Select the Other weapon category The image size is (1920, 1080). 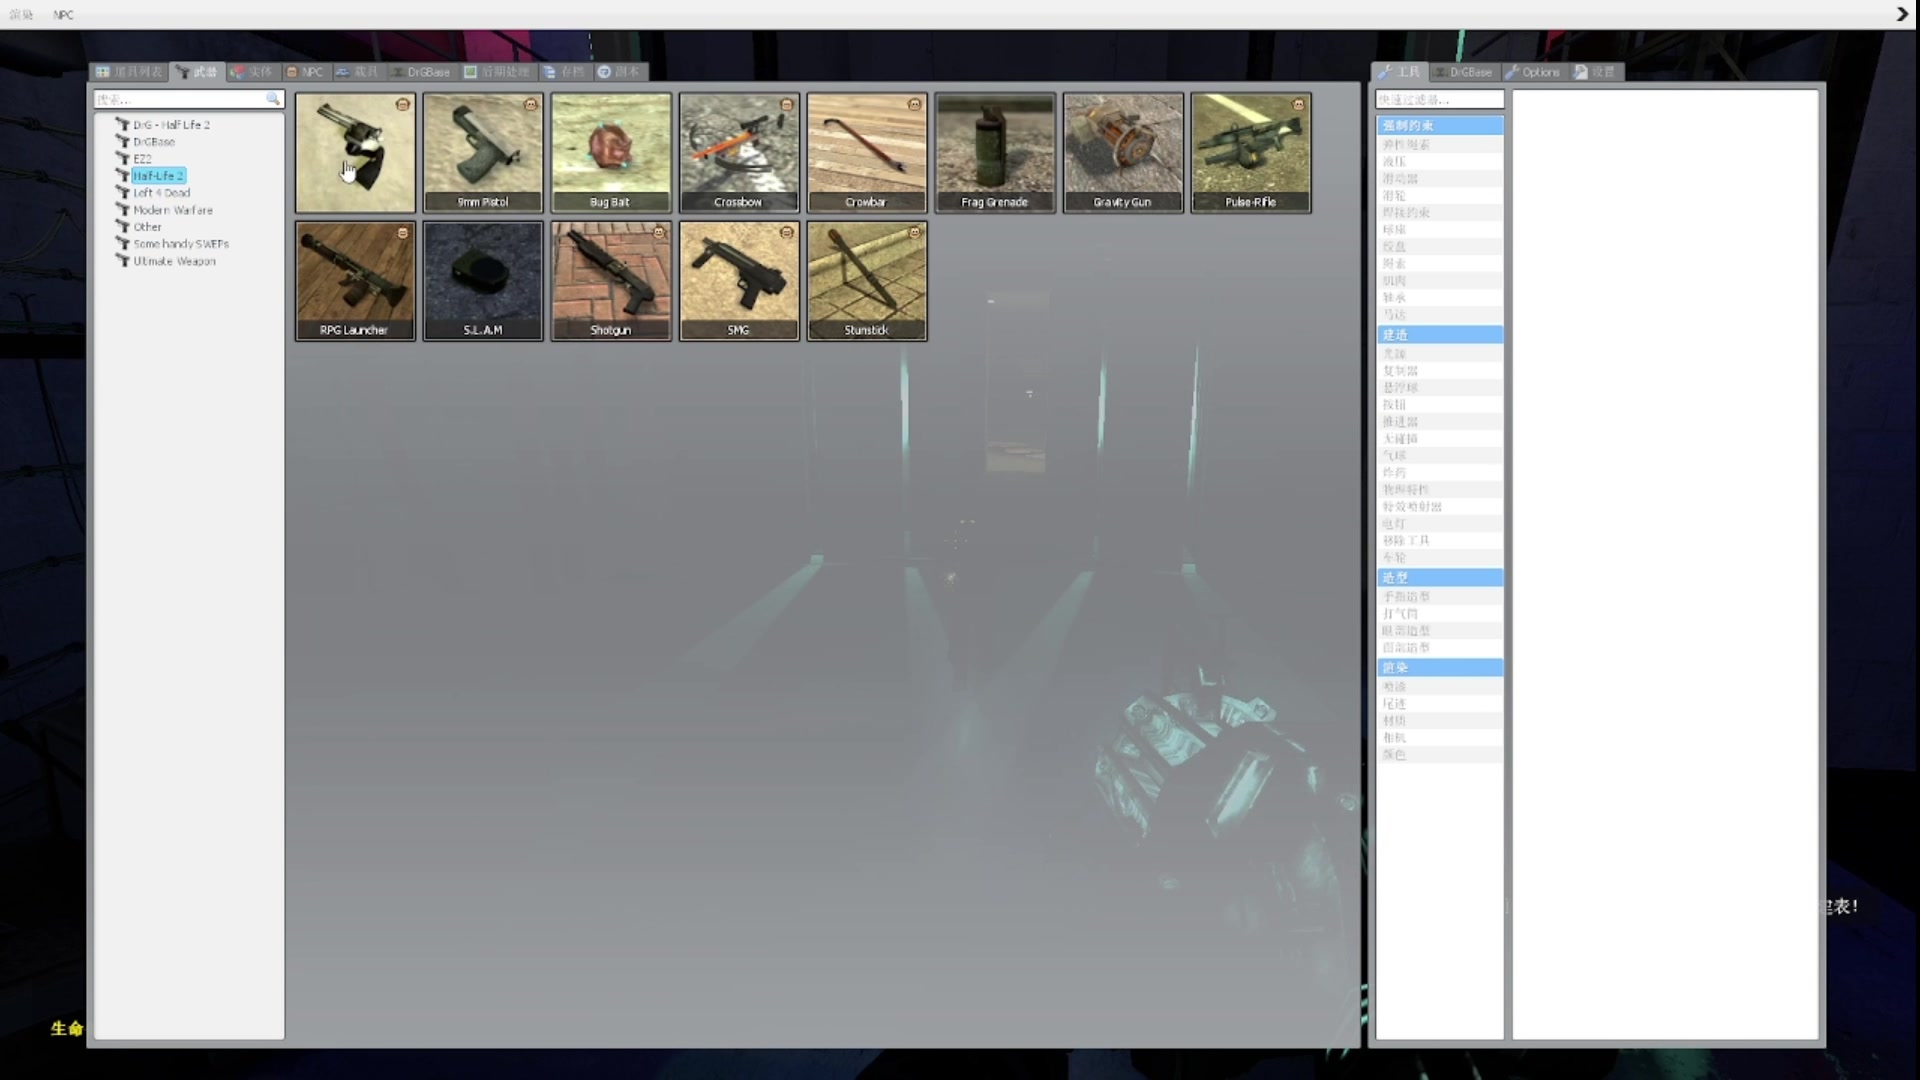[147, 227]
